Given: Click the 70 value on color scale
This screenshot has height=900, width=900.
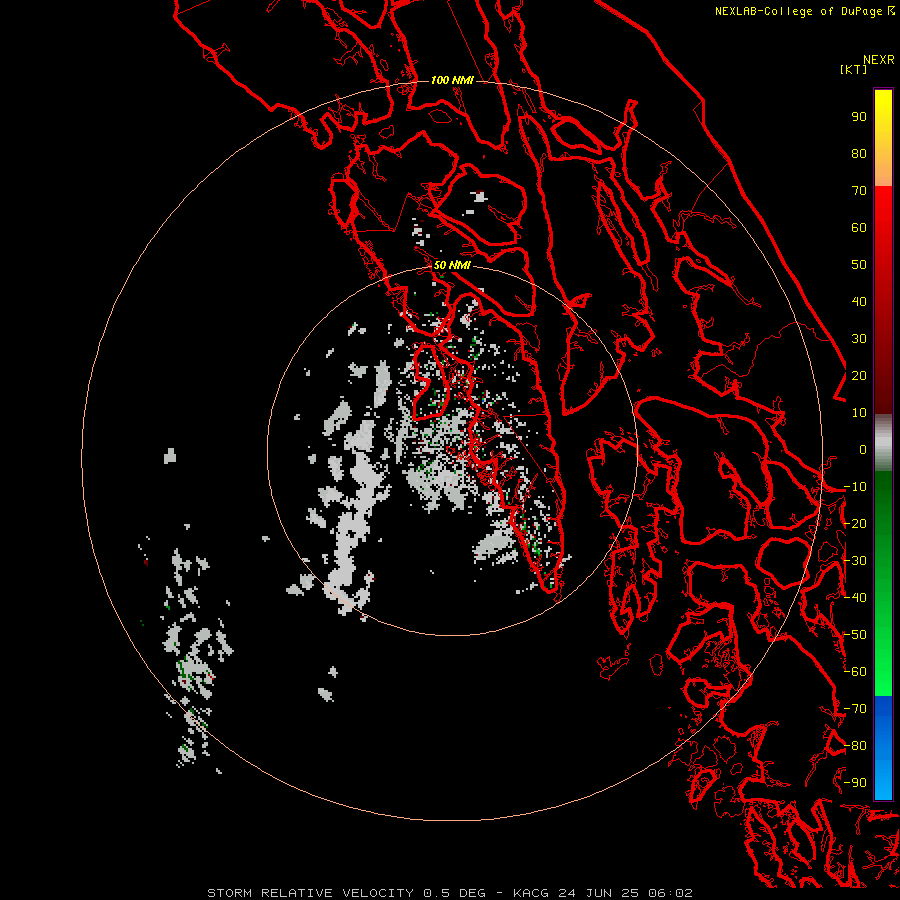Looking at the screenshot, I should point(859,191).
